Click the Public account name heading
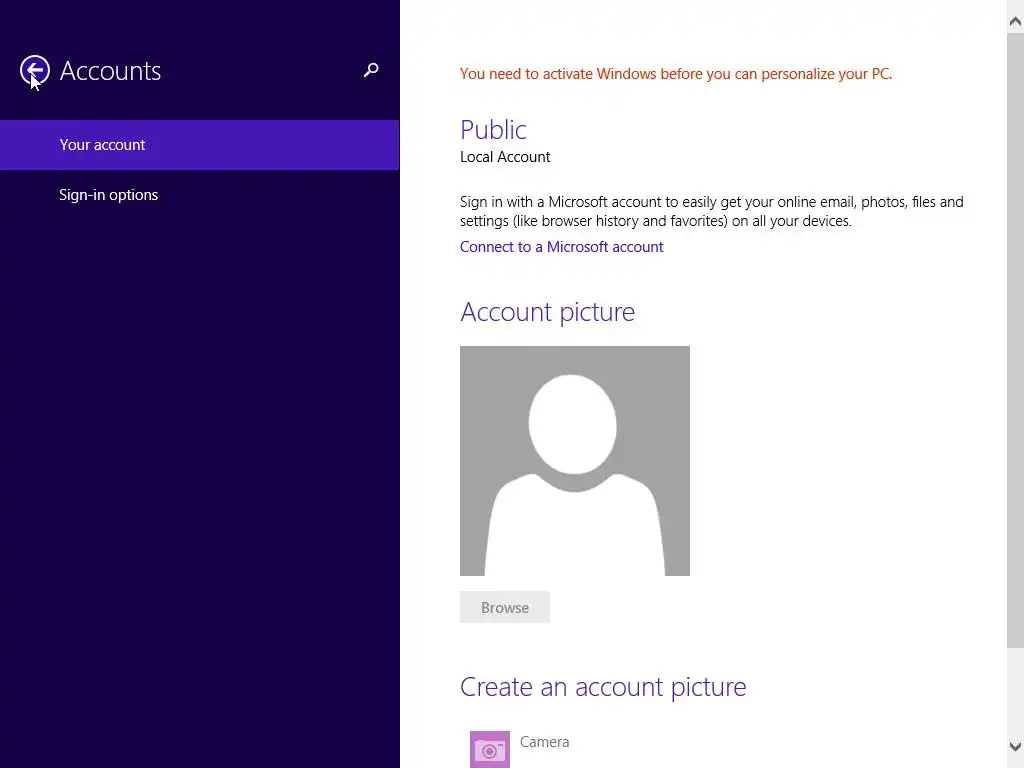Image resolution: width=1024 pixels, height=768 pixels. coord(493,129)
